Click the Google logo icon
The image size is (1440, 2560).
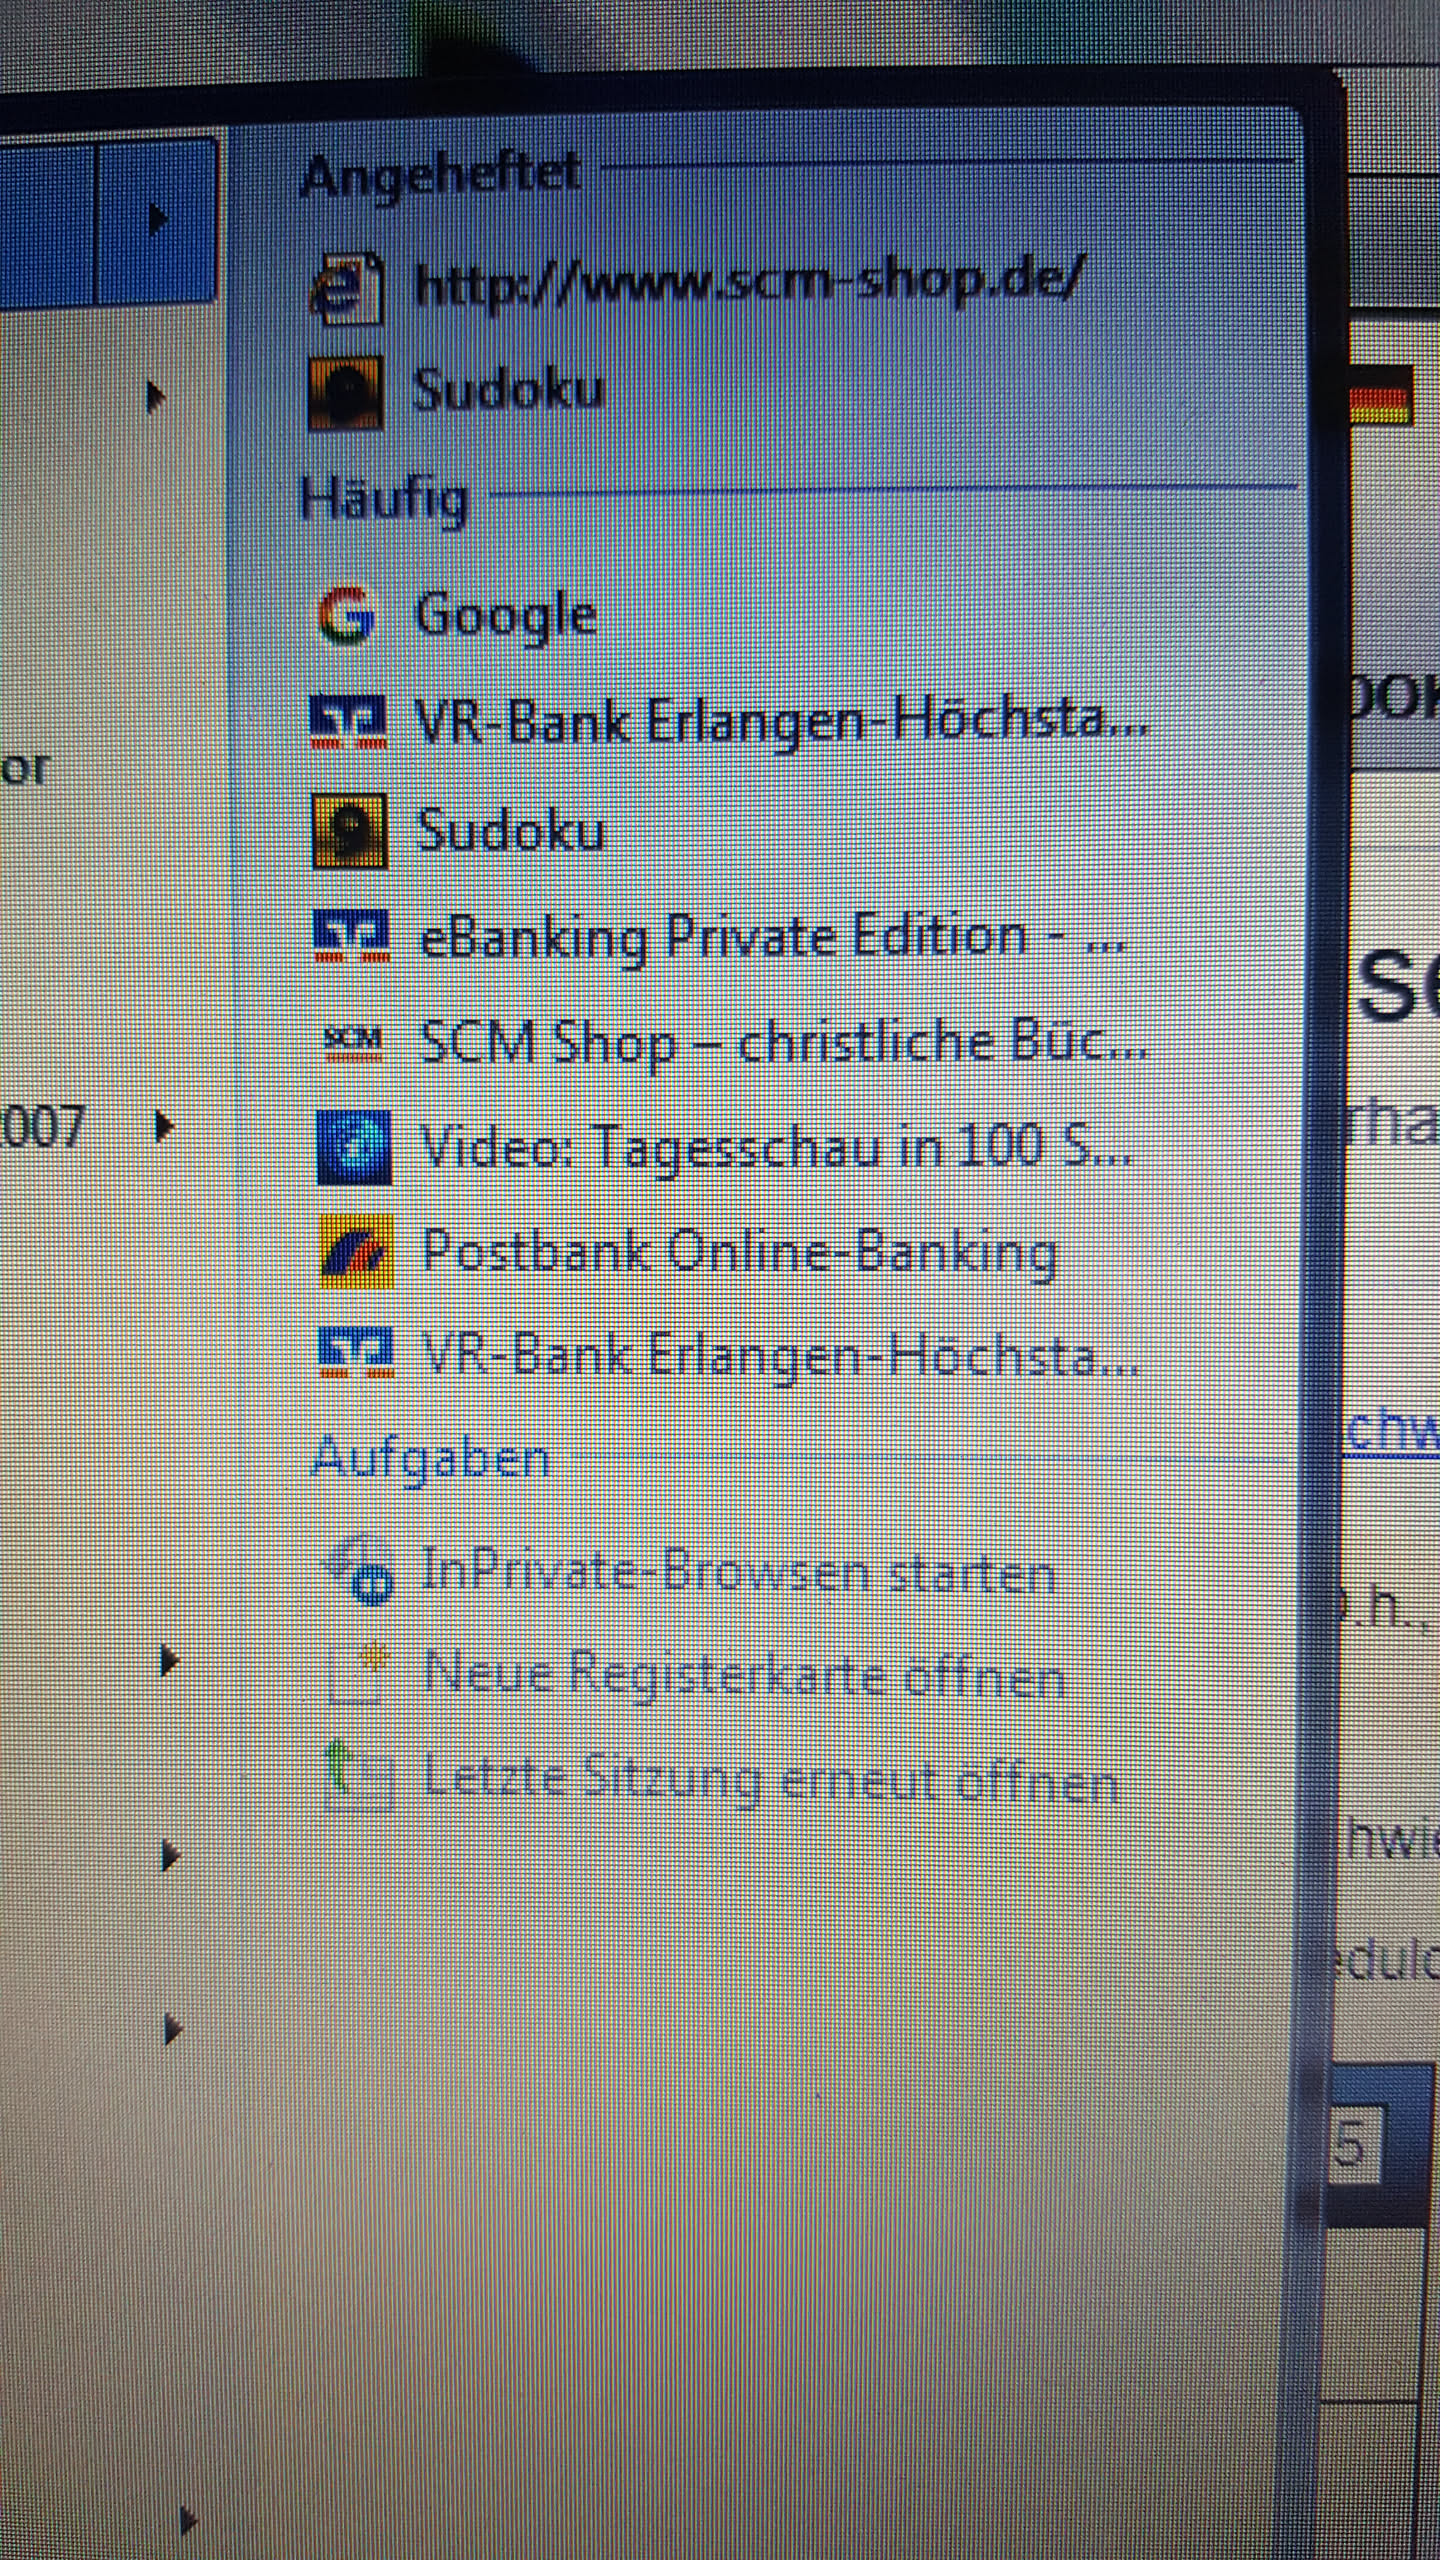tap(346, 614)
